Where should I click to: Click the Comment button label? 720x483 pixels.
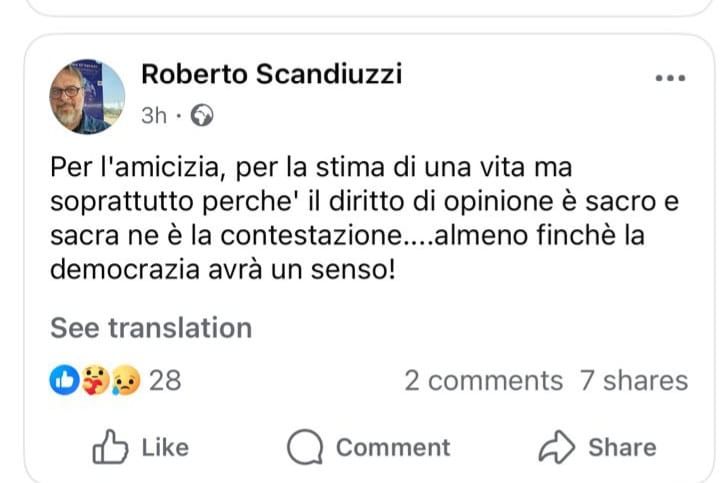[x=392, y=447]
